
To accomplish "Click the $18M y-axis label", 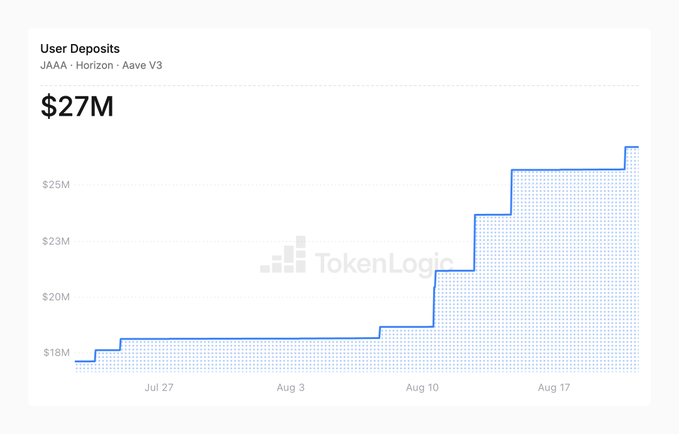I will (x=56, y=353).
